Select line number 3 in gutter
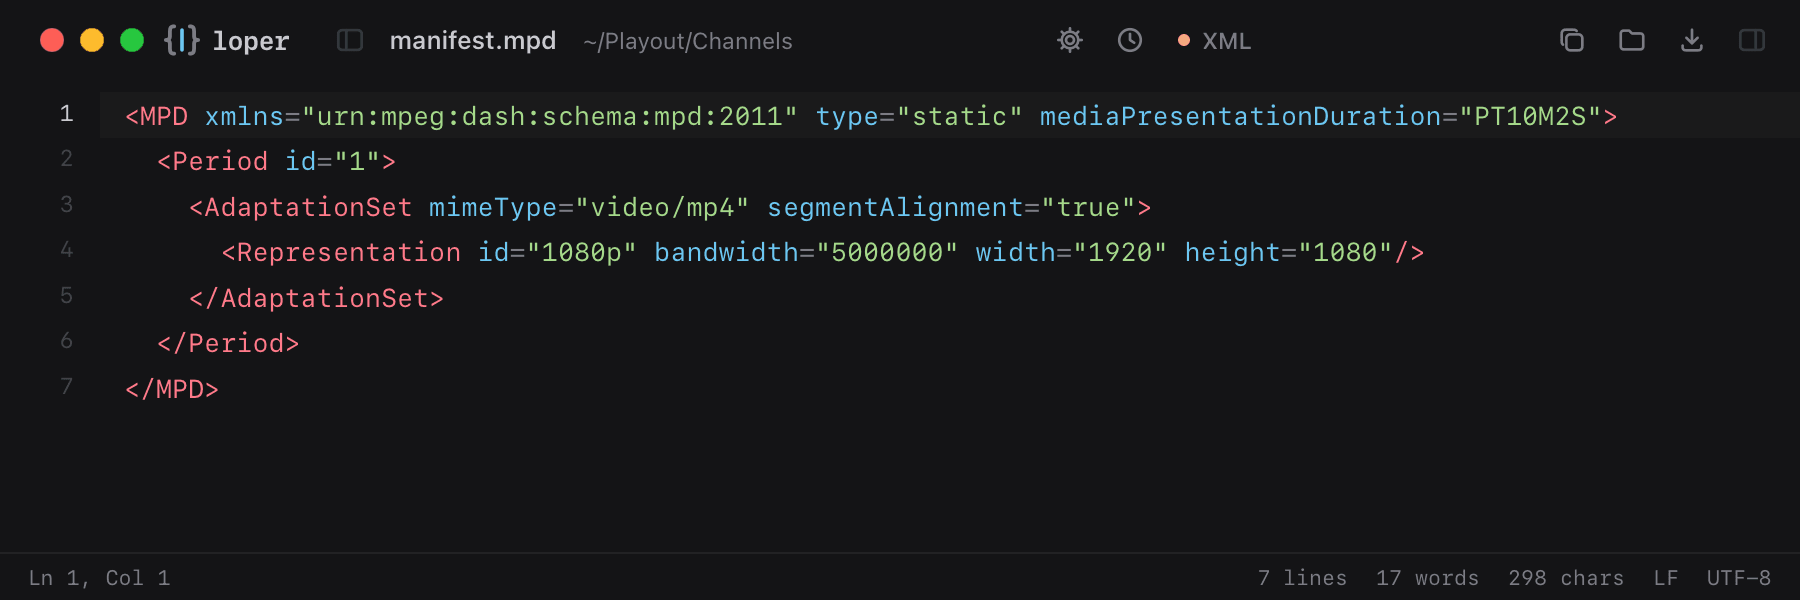1800x600 pixels. click(66, 205)
